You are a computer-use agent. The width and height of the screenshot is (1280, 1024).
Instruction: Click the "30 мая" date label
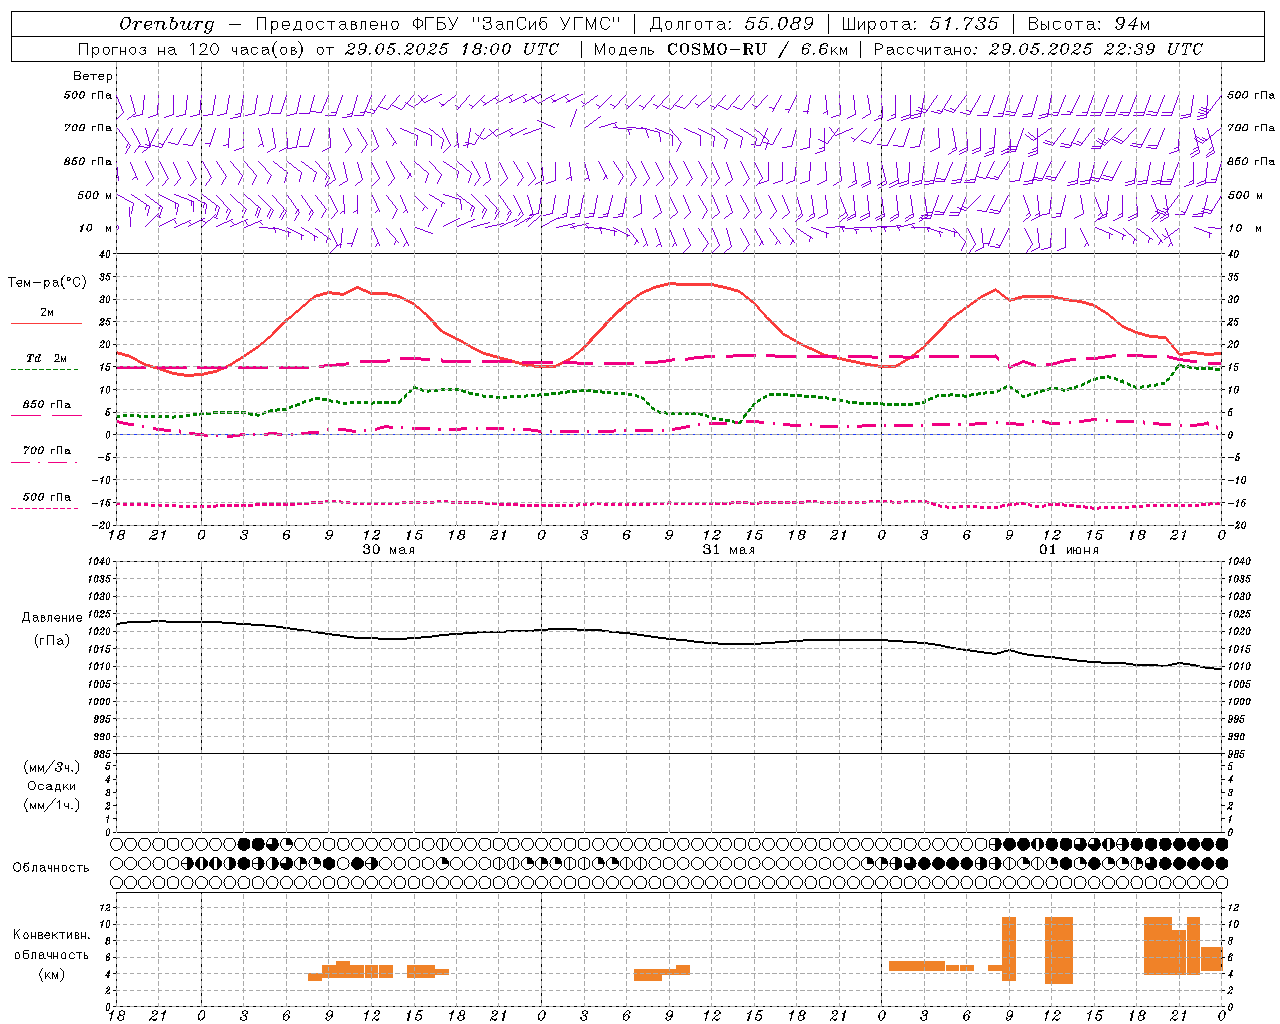tap(389, 550)
